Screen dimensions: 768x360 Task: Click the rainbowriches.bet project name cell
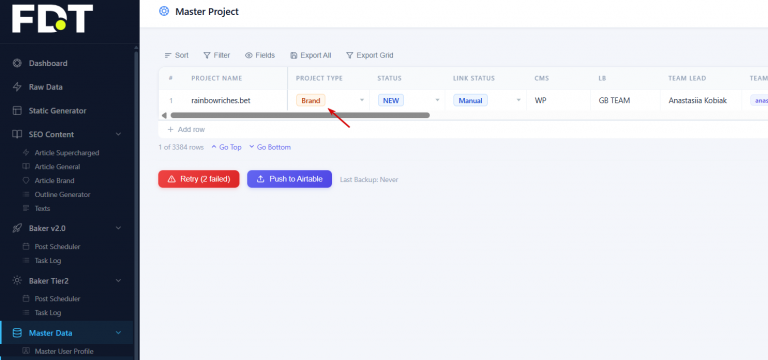click(221, 100)
